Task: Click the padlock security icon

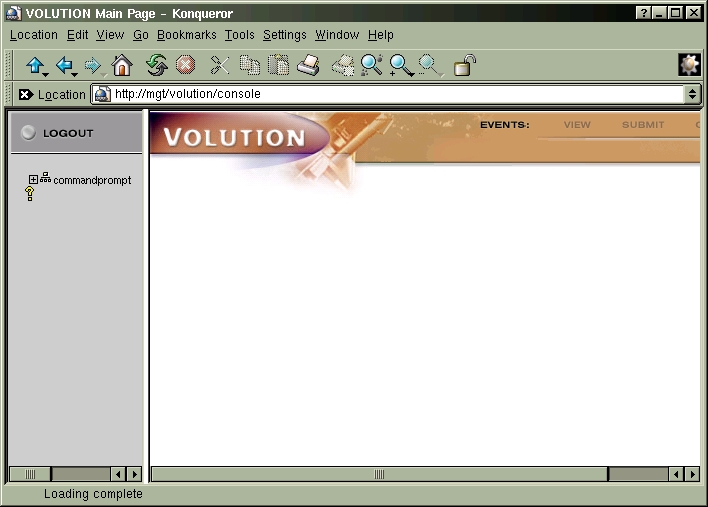Action: point(464,66)
